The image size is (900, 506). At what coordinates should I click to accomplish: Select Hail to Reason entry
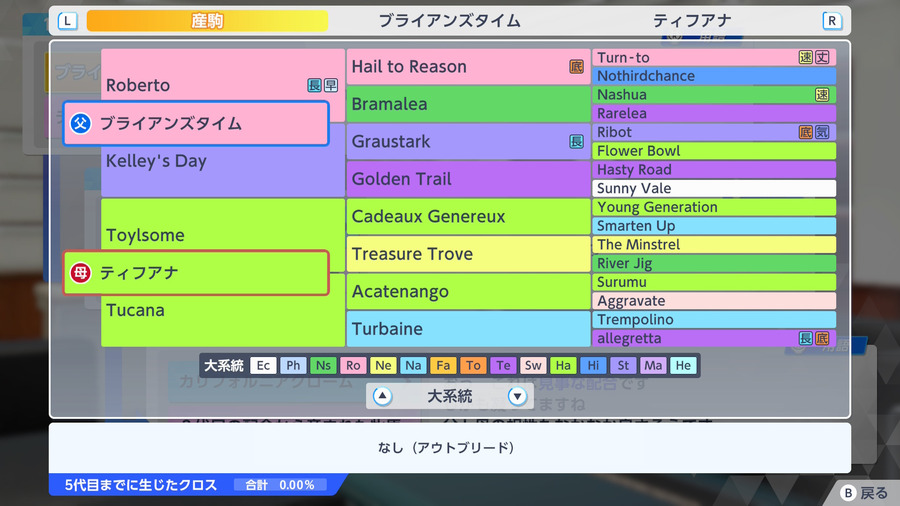click(468, 67)
